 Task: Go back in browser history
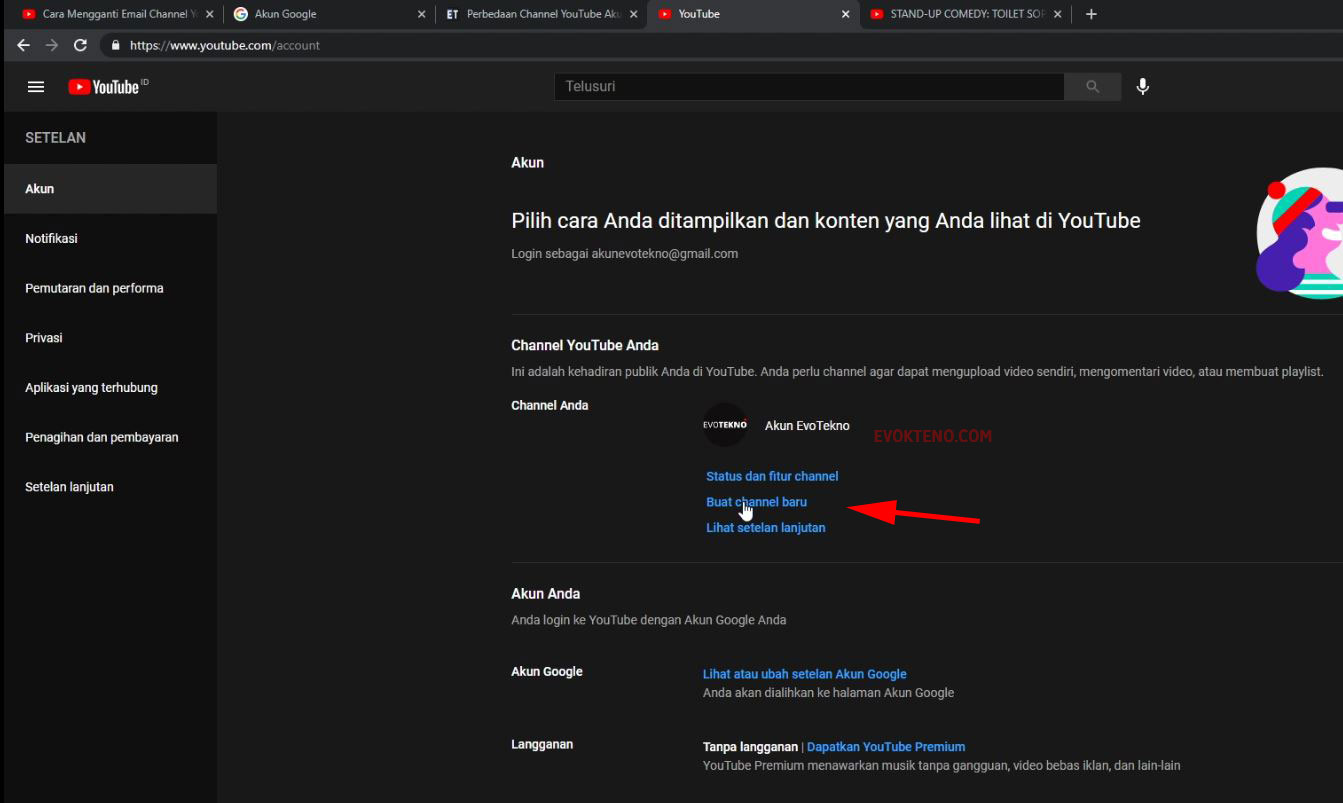(x=23, y=45)
